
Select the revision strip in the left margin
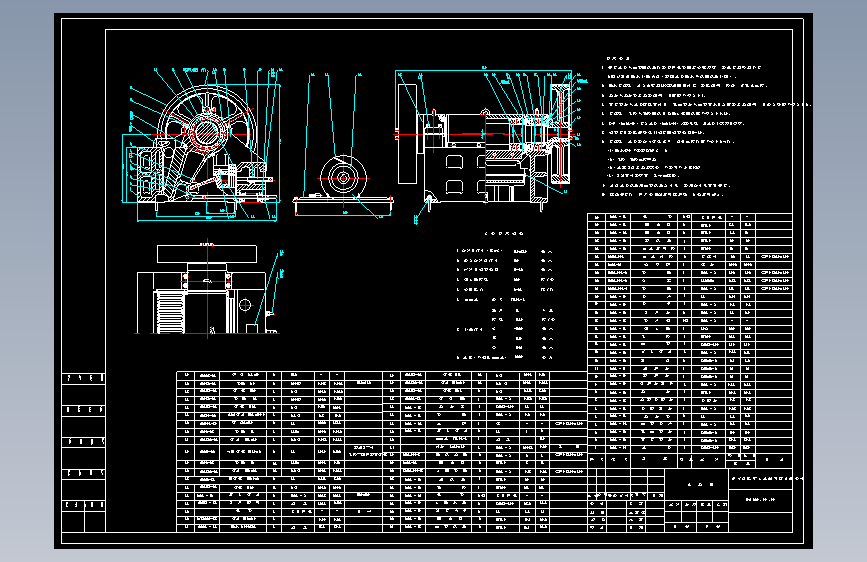[x=83, y=452]
